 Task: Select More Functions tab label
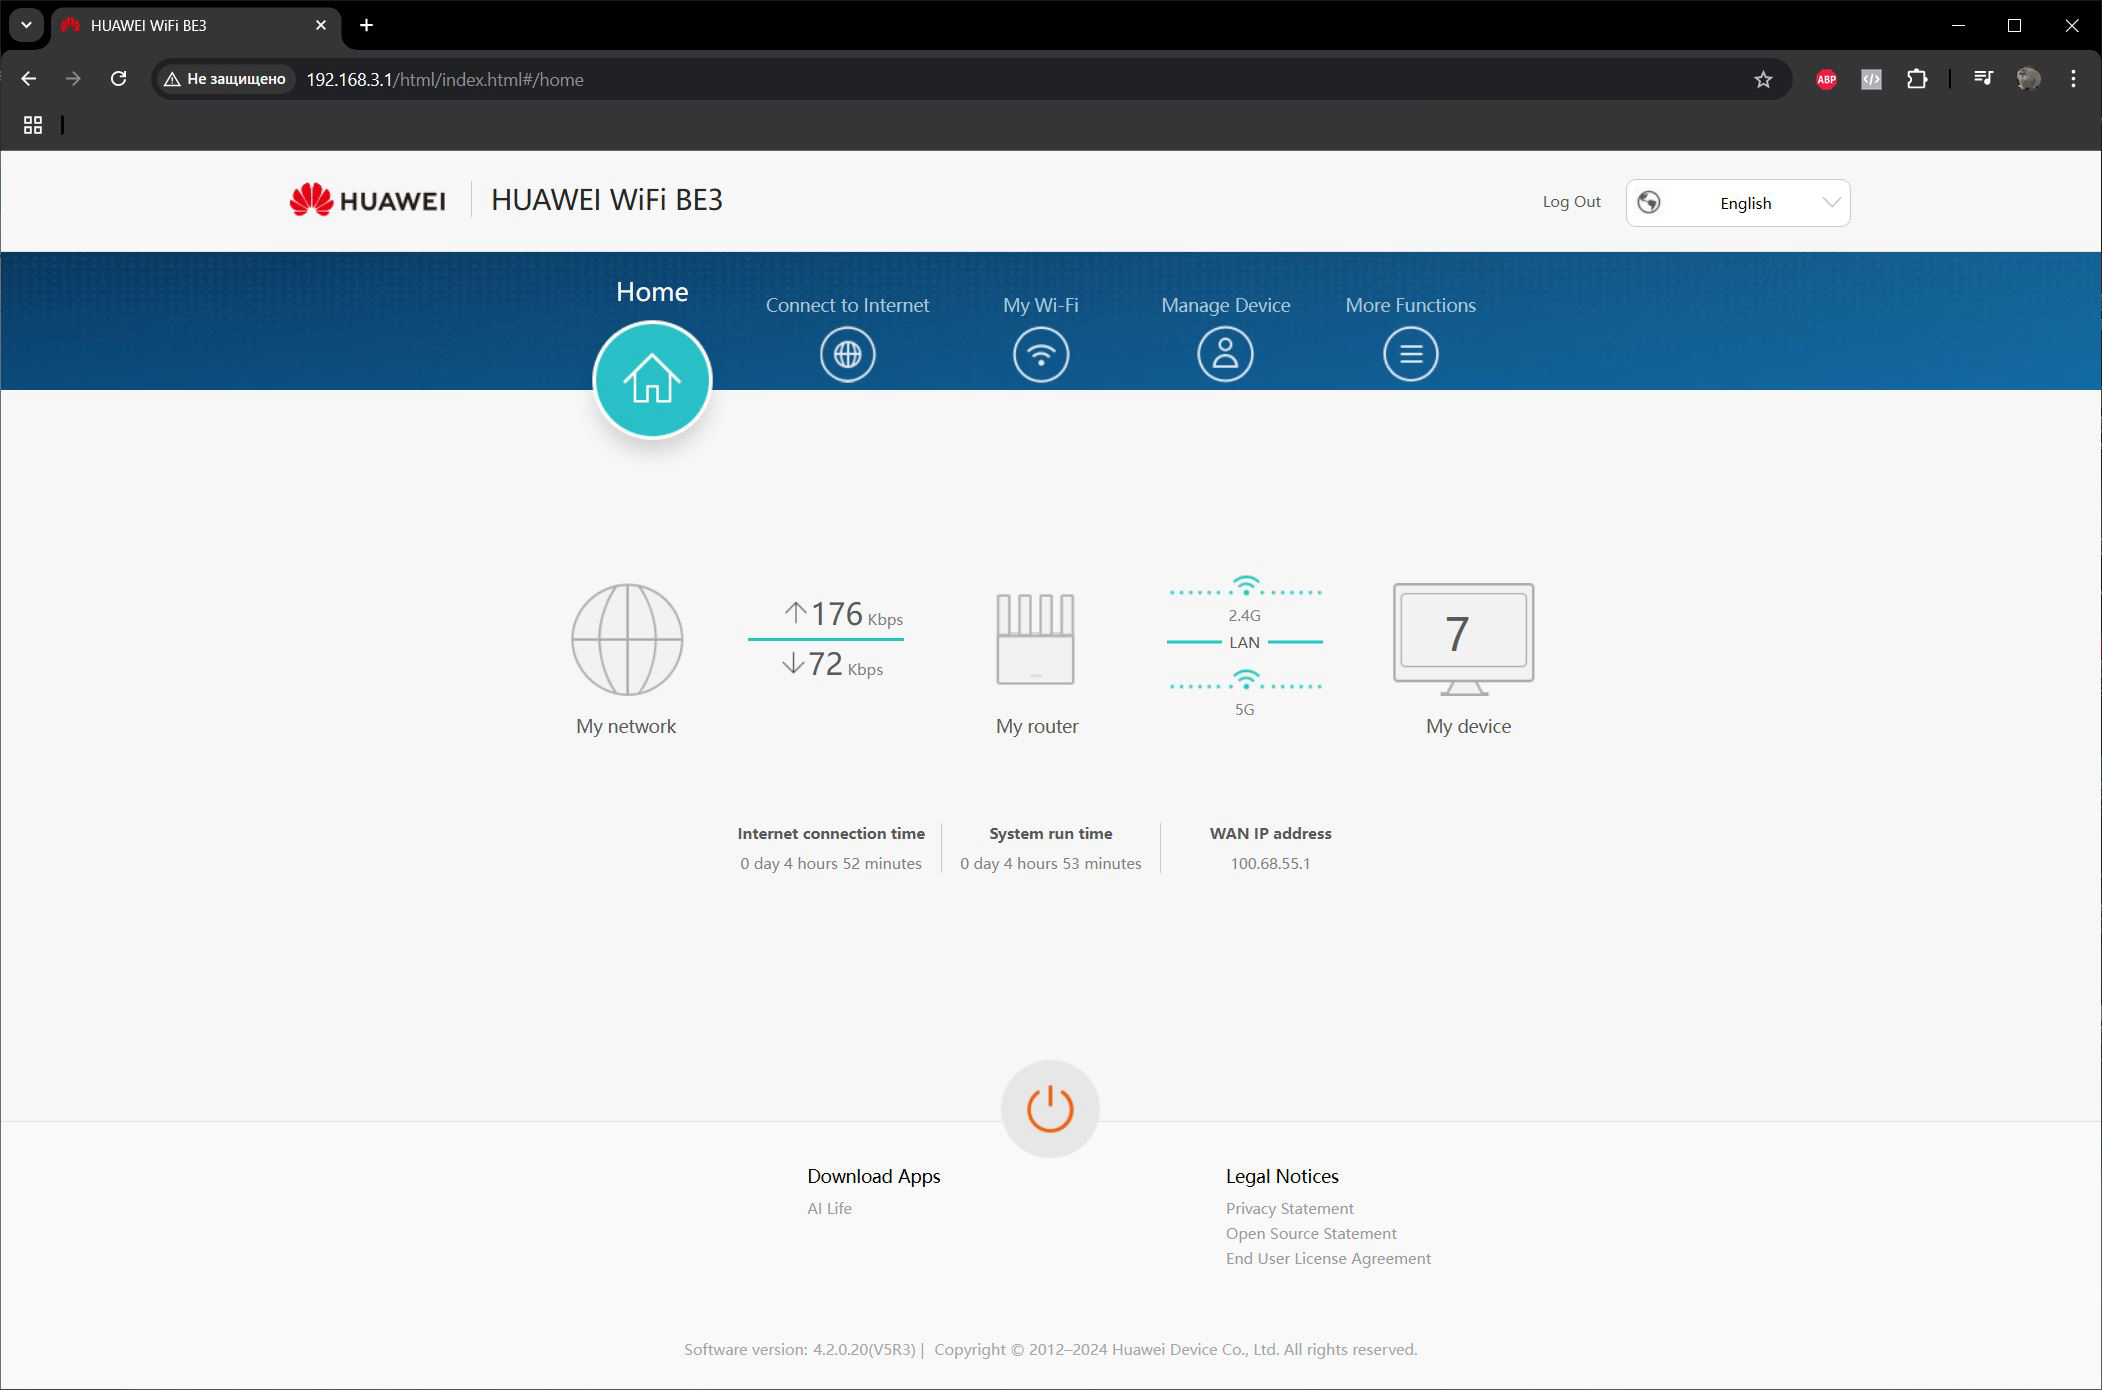coord(1410,305)
